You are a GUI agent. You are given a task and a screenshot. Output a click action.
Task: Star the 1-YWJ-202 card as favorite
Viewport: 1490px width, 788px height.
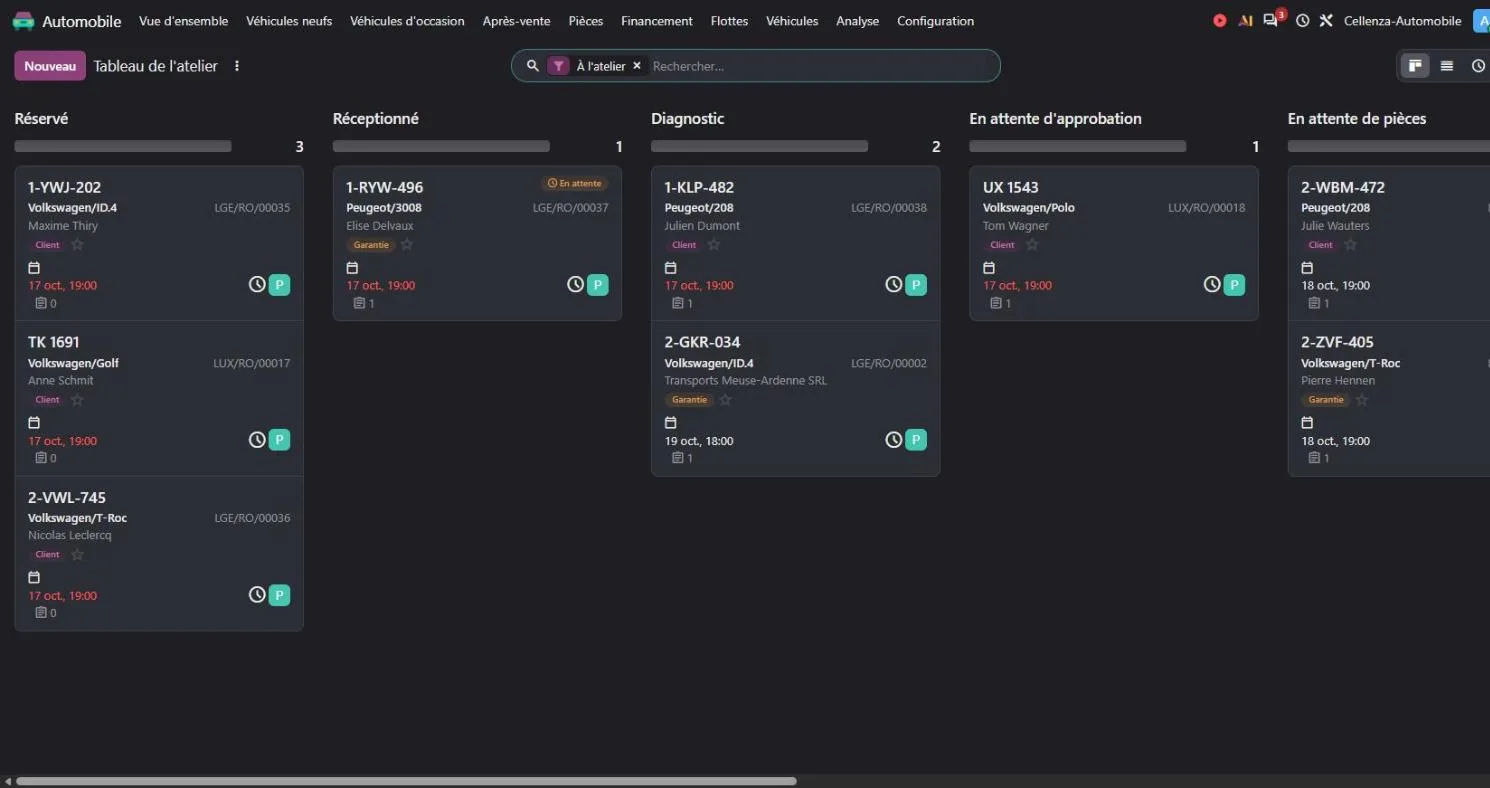tap(77, 245)
